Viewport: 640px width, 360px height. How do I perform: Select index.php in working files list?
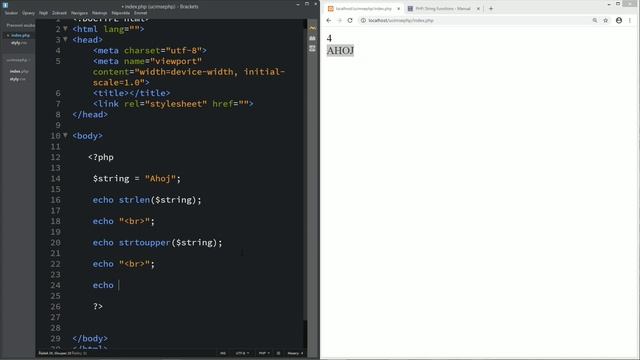click(x=20, y=36)
